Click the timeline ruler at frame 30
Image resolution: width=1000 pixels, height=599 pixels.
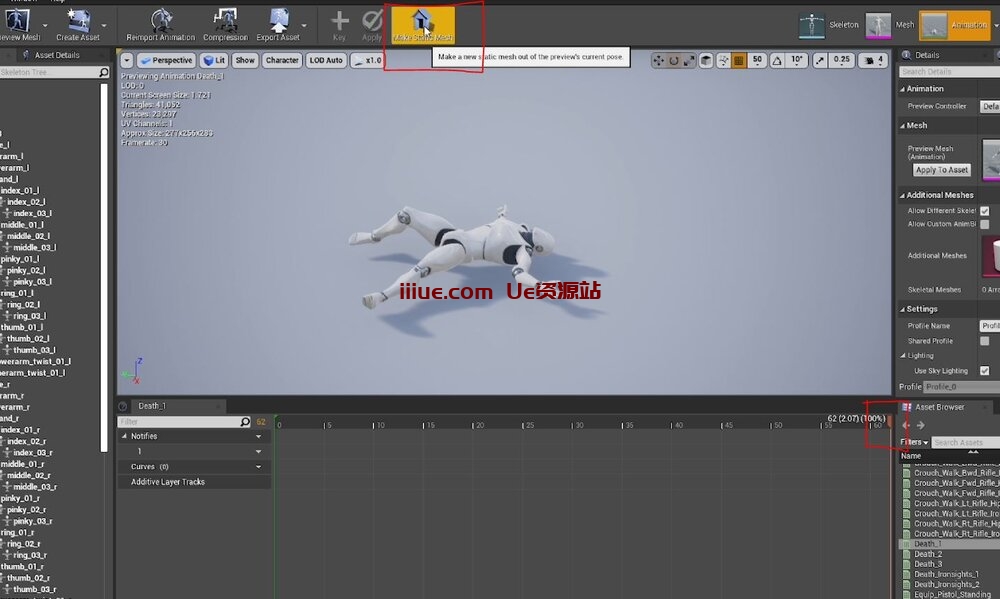click(x=578, y=425)
